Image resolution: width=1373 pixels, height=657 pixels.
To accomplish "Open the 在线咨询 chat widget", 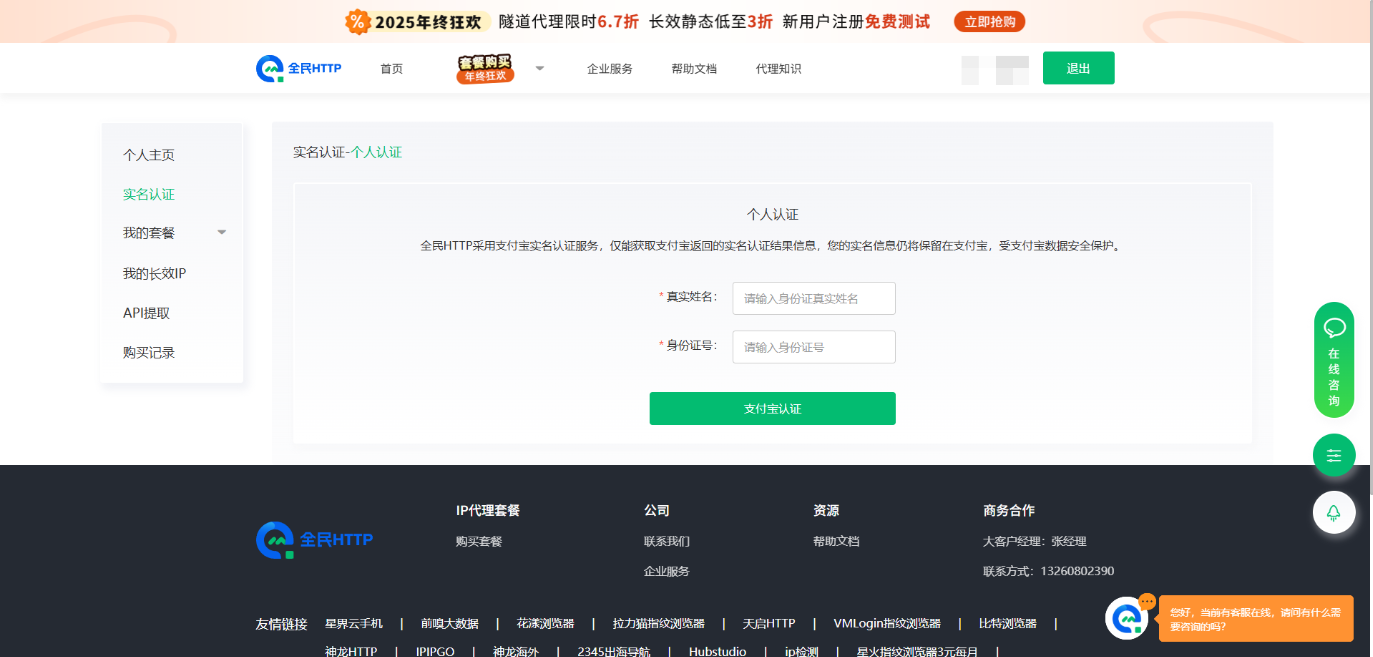I will 1333,360.
